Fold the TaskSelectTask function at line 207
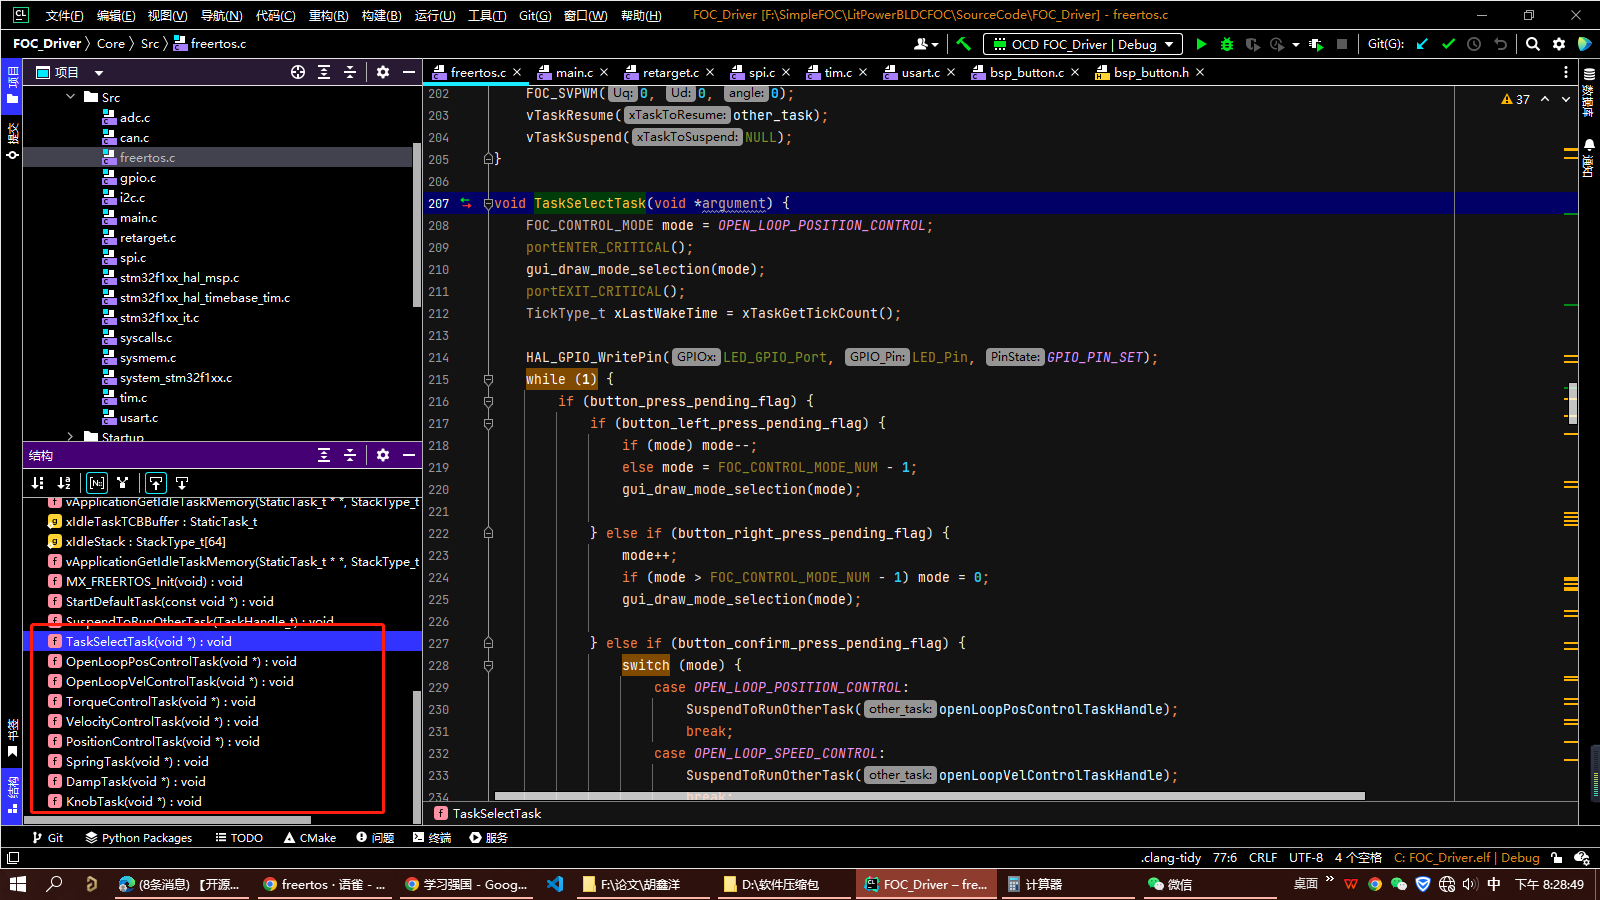Image resolution: width=1600 pixels, height=900 pixels. [488, 203]
